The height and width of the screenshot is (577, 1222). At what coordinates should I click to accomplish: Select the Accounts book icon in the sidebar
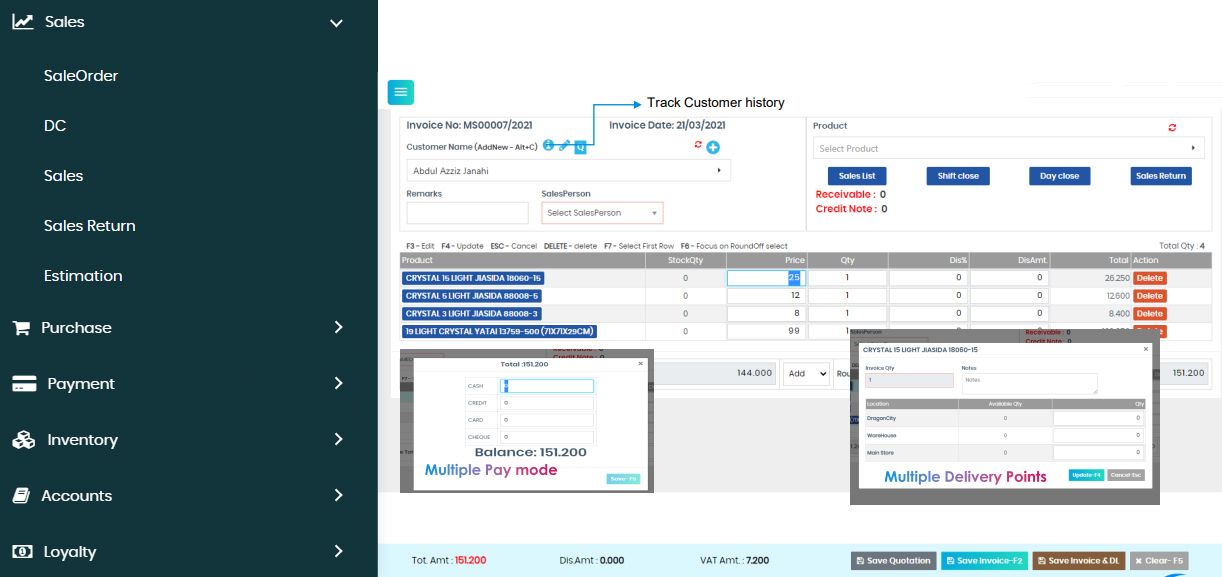coord(22,495)
